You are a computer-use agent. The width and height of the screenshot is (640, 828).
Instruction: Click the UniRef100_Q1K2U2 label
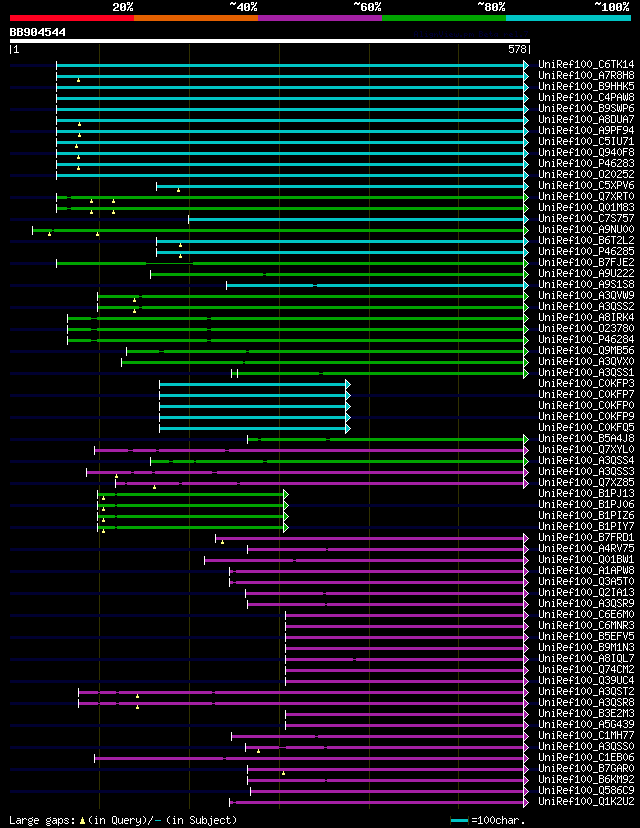586,802
